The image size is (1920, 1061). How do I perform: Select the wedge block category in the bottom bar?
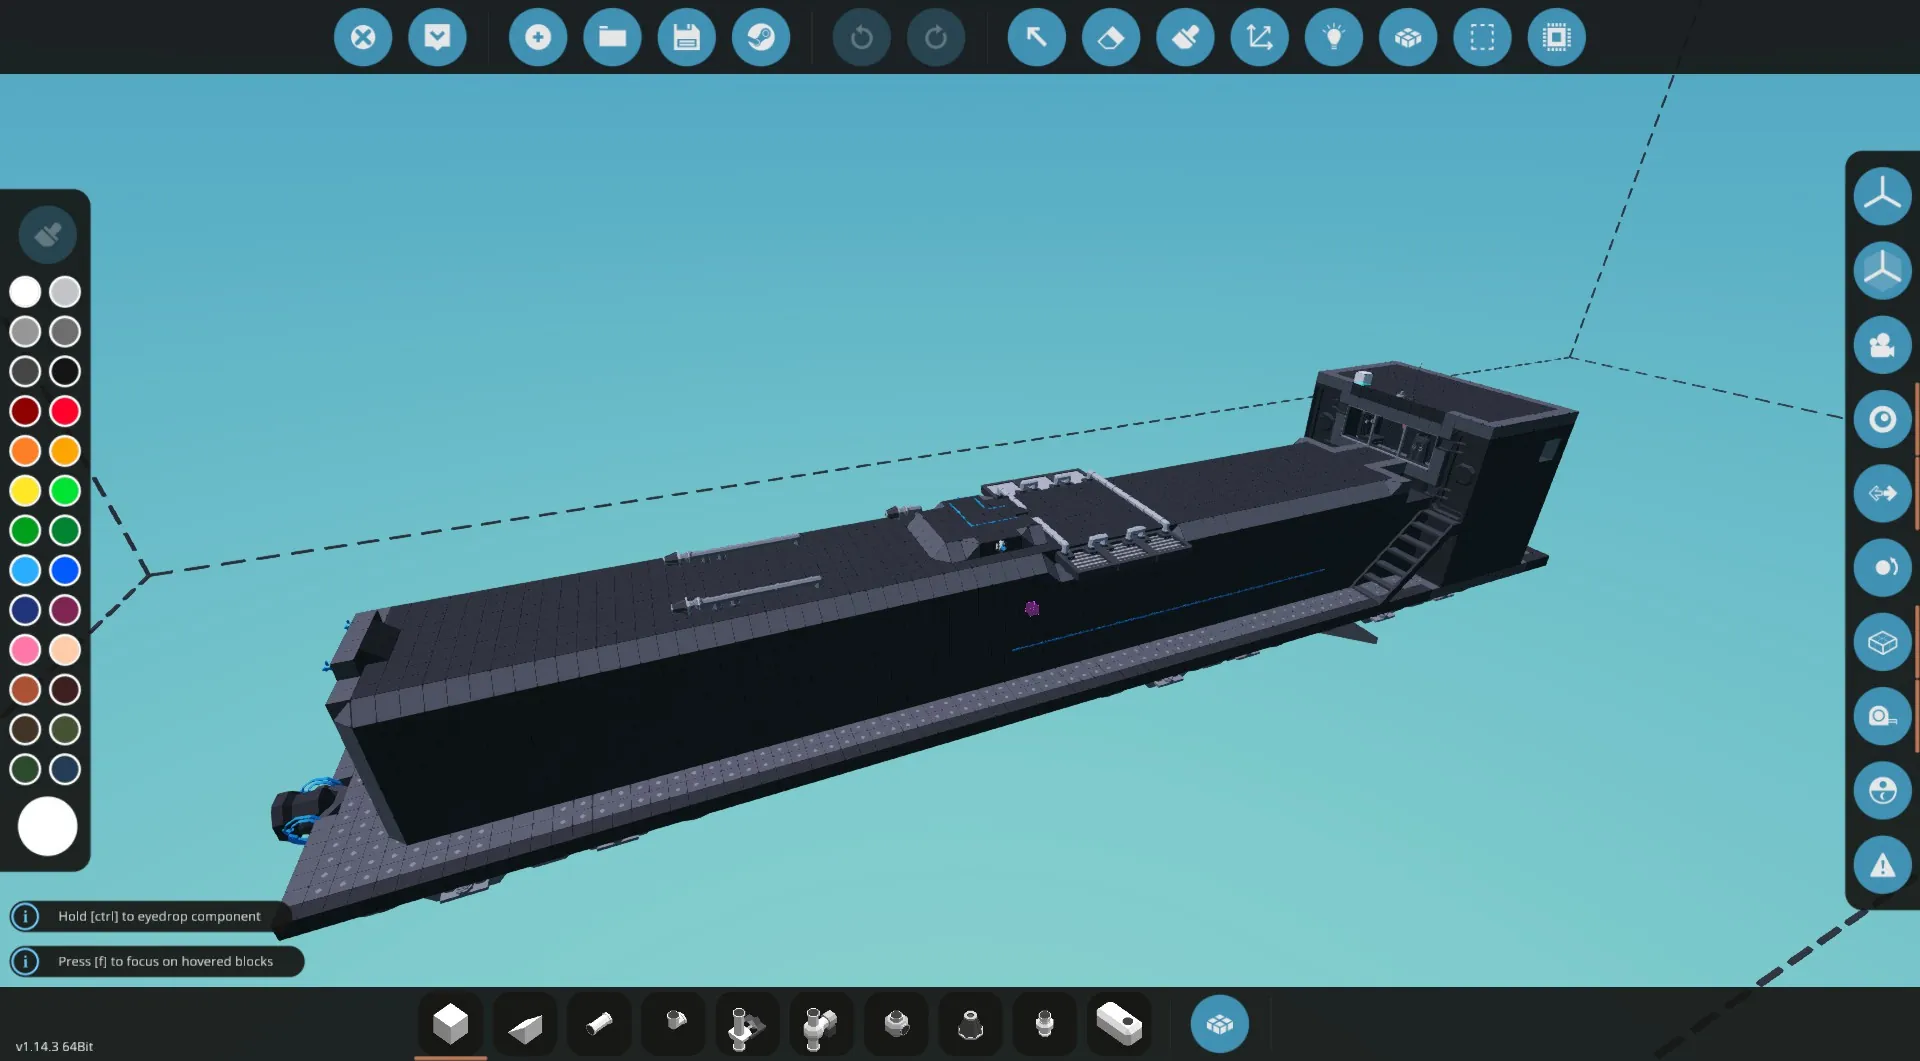click(x=525, y=1026)
